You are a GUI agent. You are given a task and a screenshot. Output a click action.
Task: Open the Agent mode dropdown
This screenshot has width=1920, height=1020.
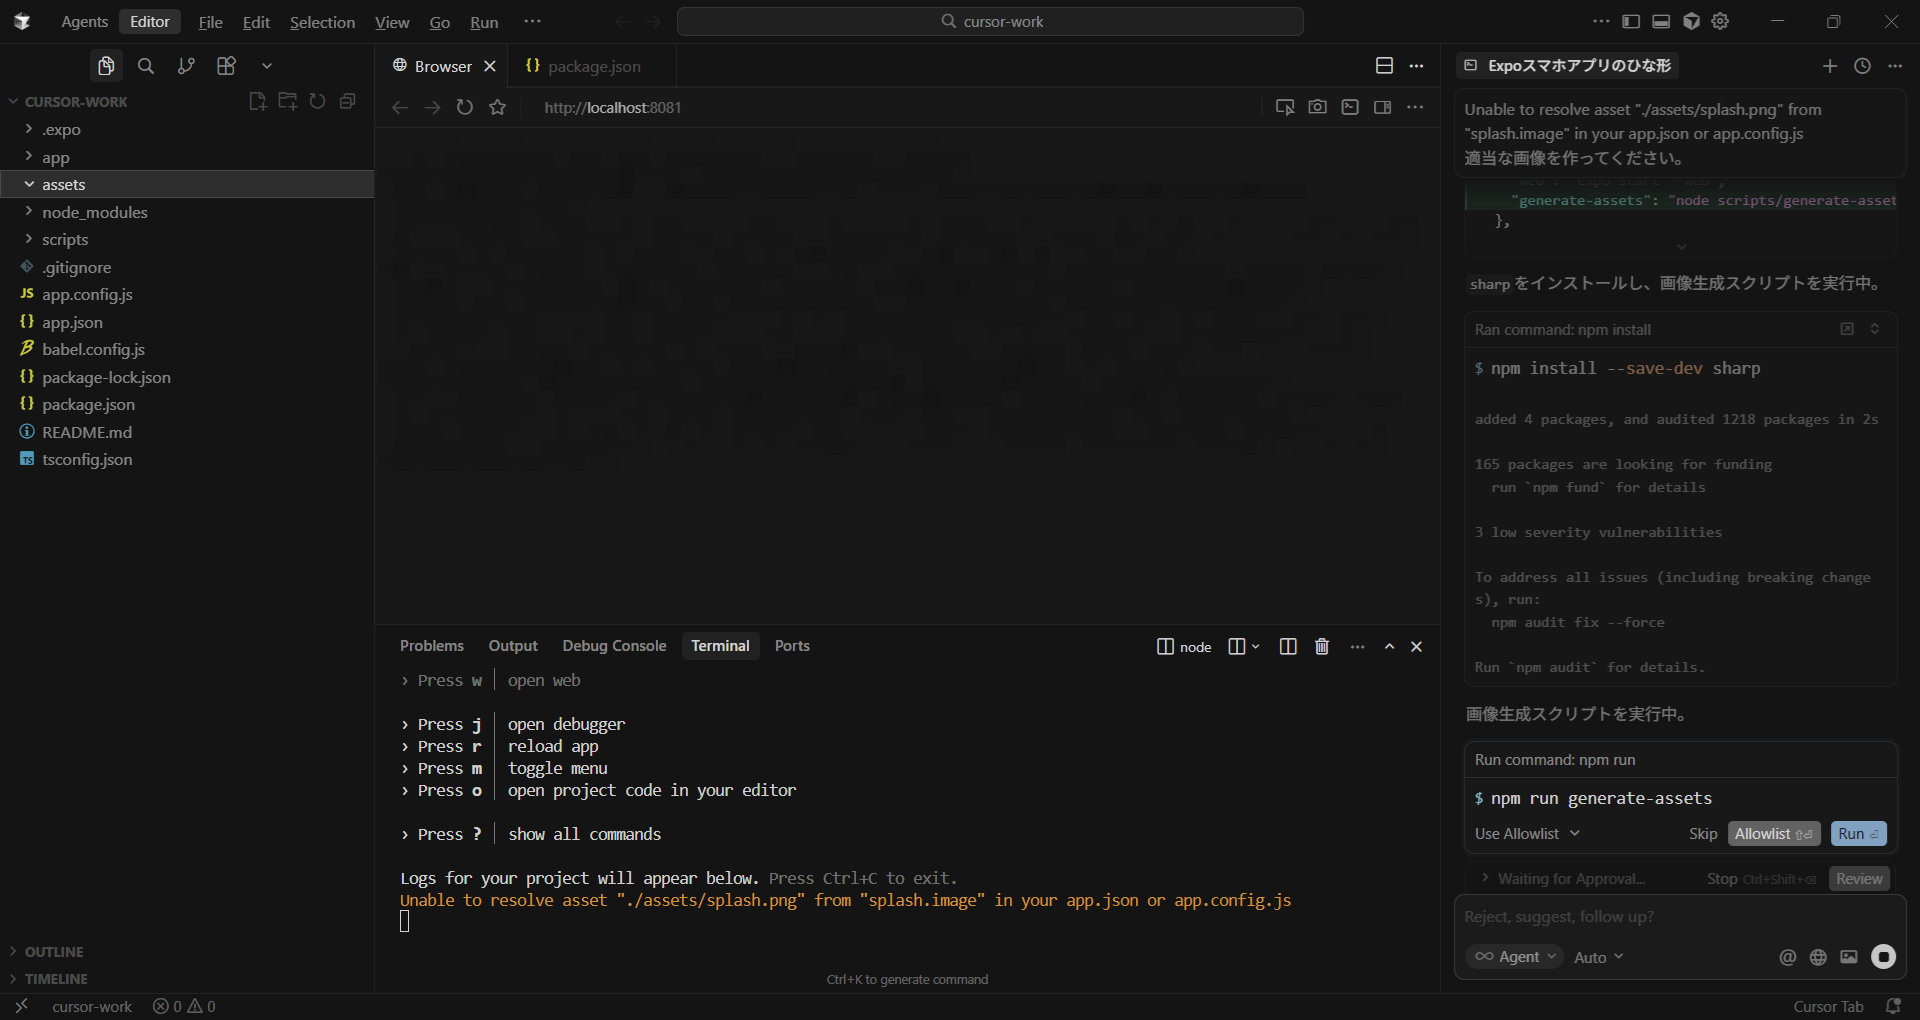coord(1514,957)
